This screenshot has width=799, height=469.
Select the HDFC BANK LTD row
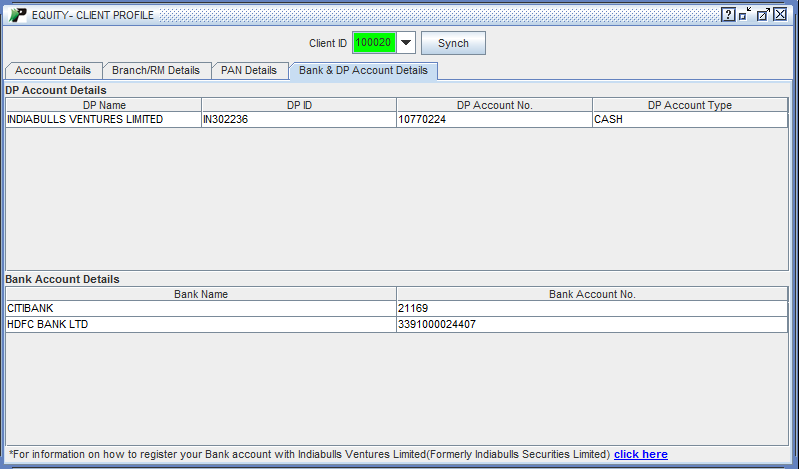tap(201, 324)
